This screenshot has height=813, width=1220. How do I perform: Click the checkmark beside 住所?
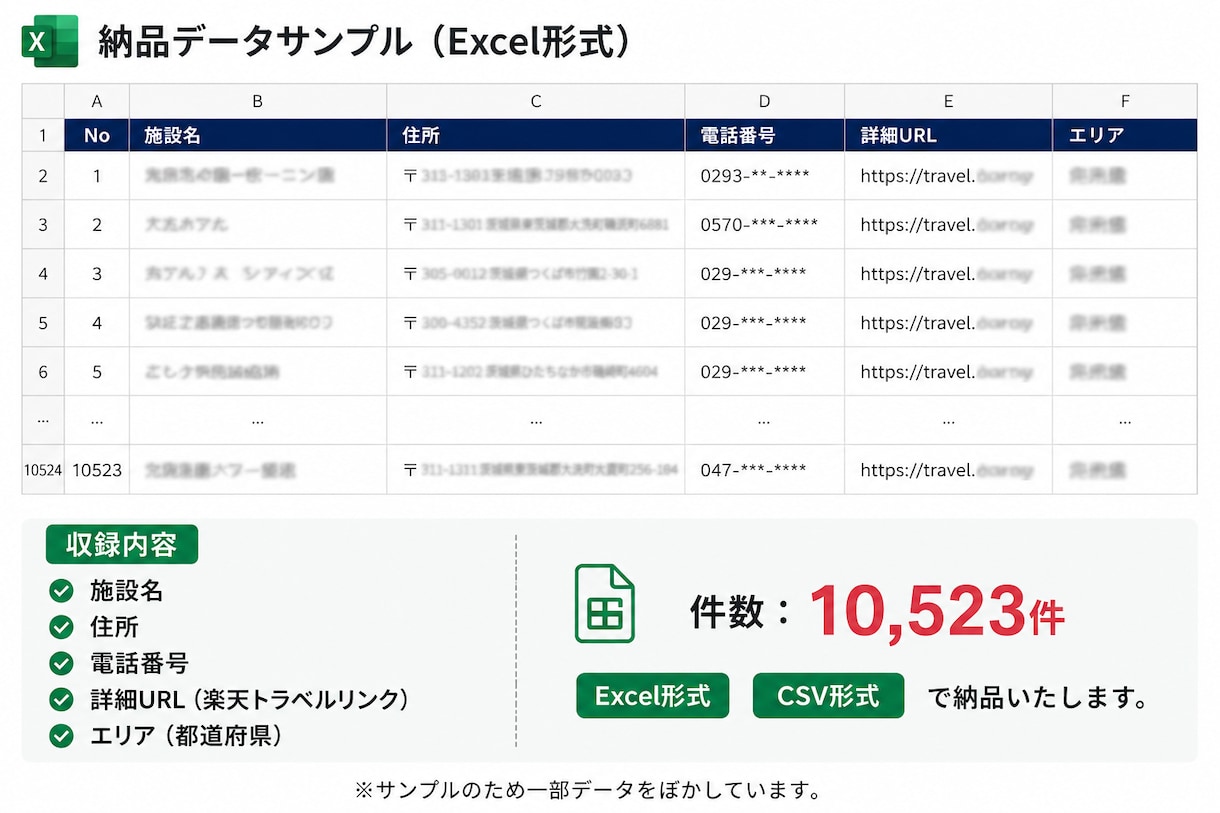click(x=62, y=627)
